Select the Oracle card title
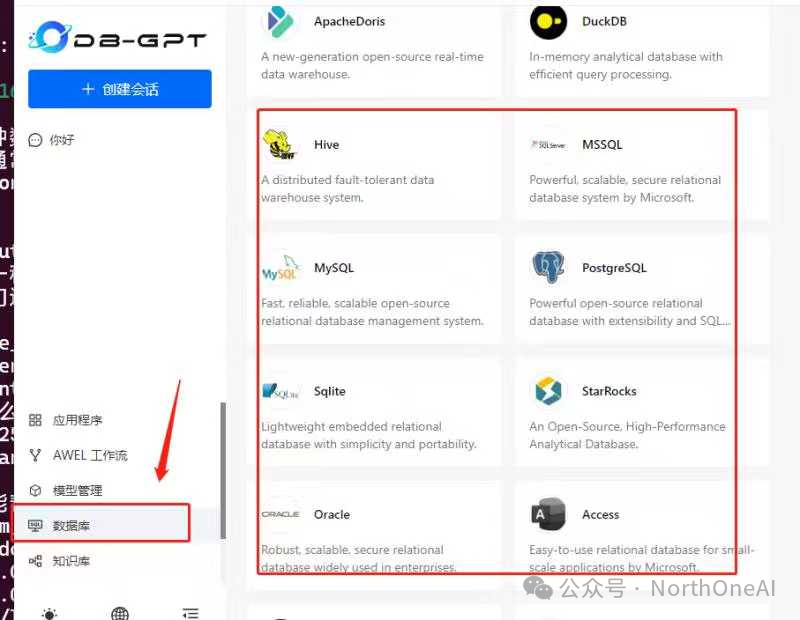The image size is (800, 620). [x=332, y=514]
